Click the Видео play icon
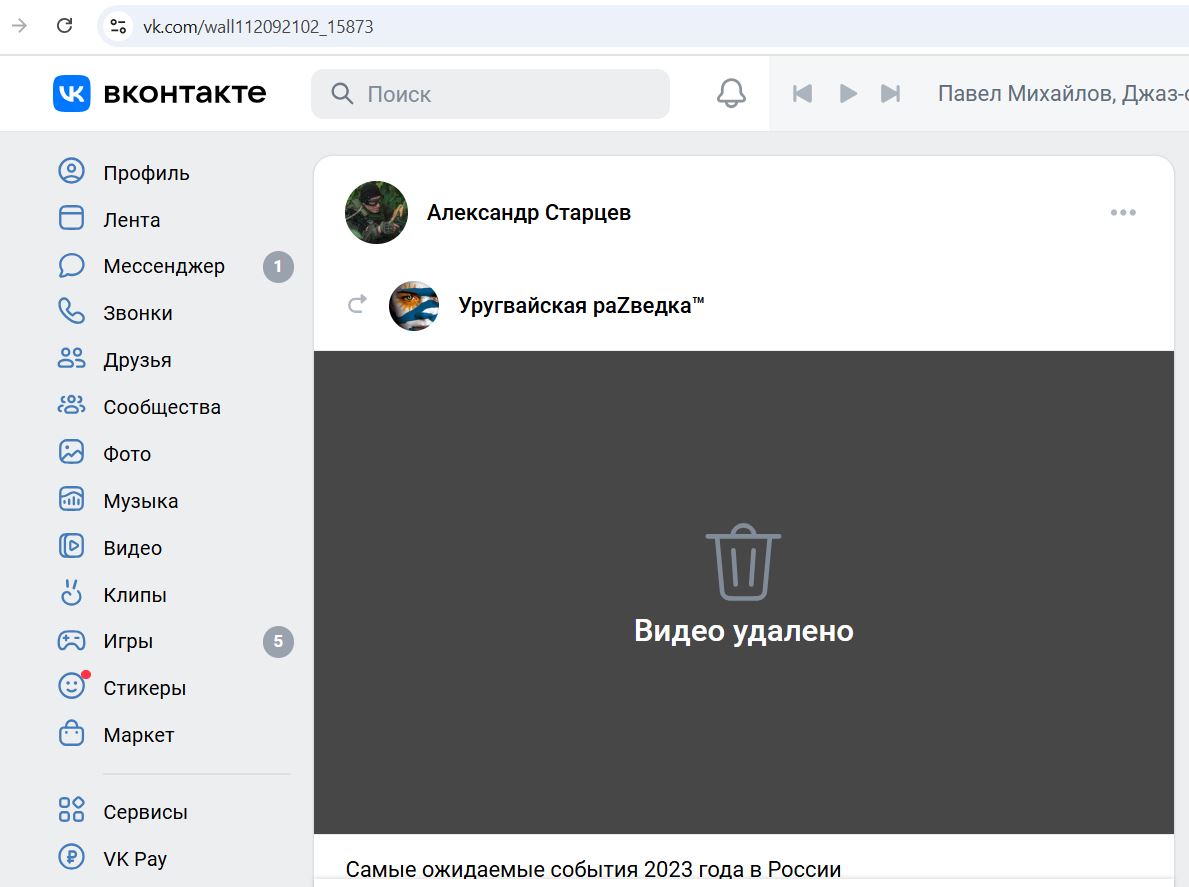The width and height of the screenshot is (1189, 887). tap(71, 547)
